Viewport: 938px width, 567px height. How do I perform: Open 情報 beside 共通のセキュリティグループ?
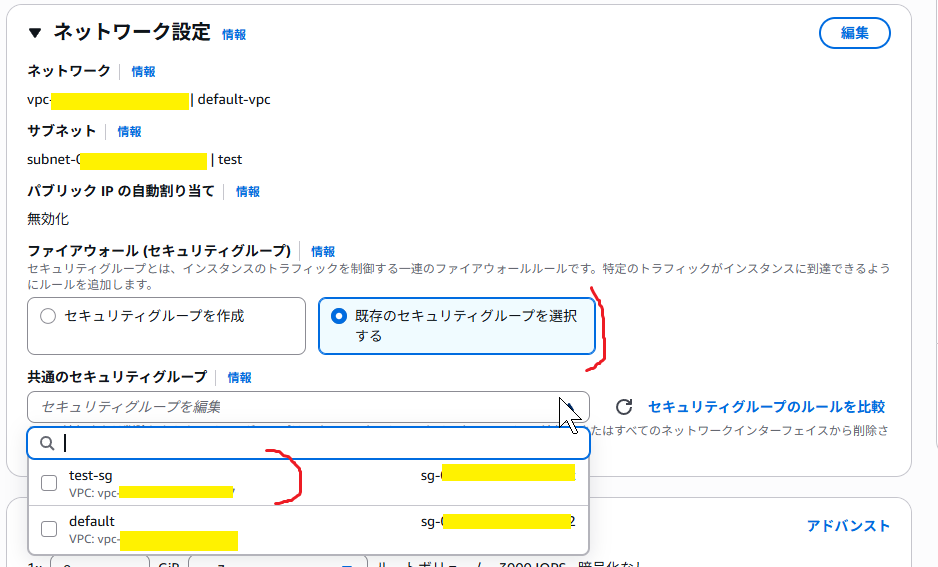pos(239,378)
